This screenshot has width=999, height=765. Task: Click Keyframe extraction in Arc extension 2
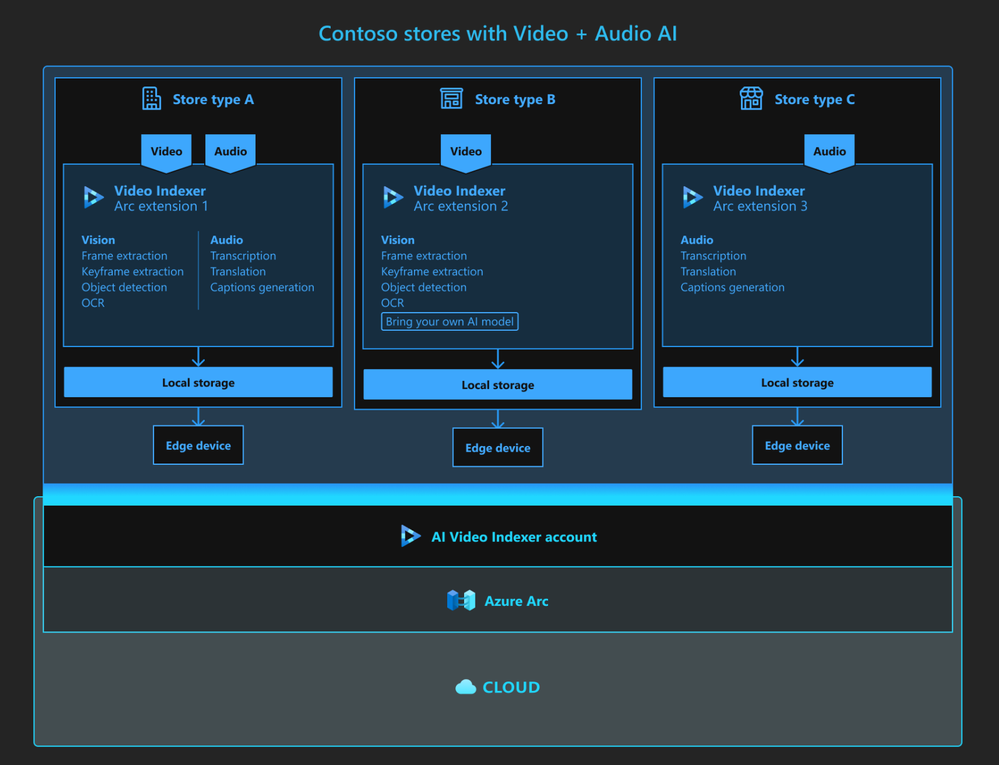432,272
